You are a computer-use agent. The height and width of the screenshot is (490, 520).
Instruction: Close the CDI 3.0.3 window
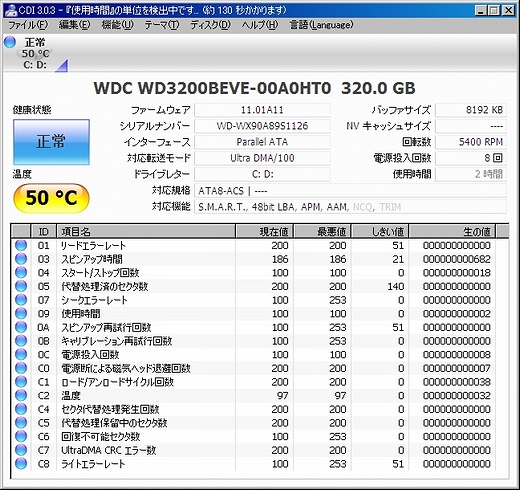(508, 11)
